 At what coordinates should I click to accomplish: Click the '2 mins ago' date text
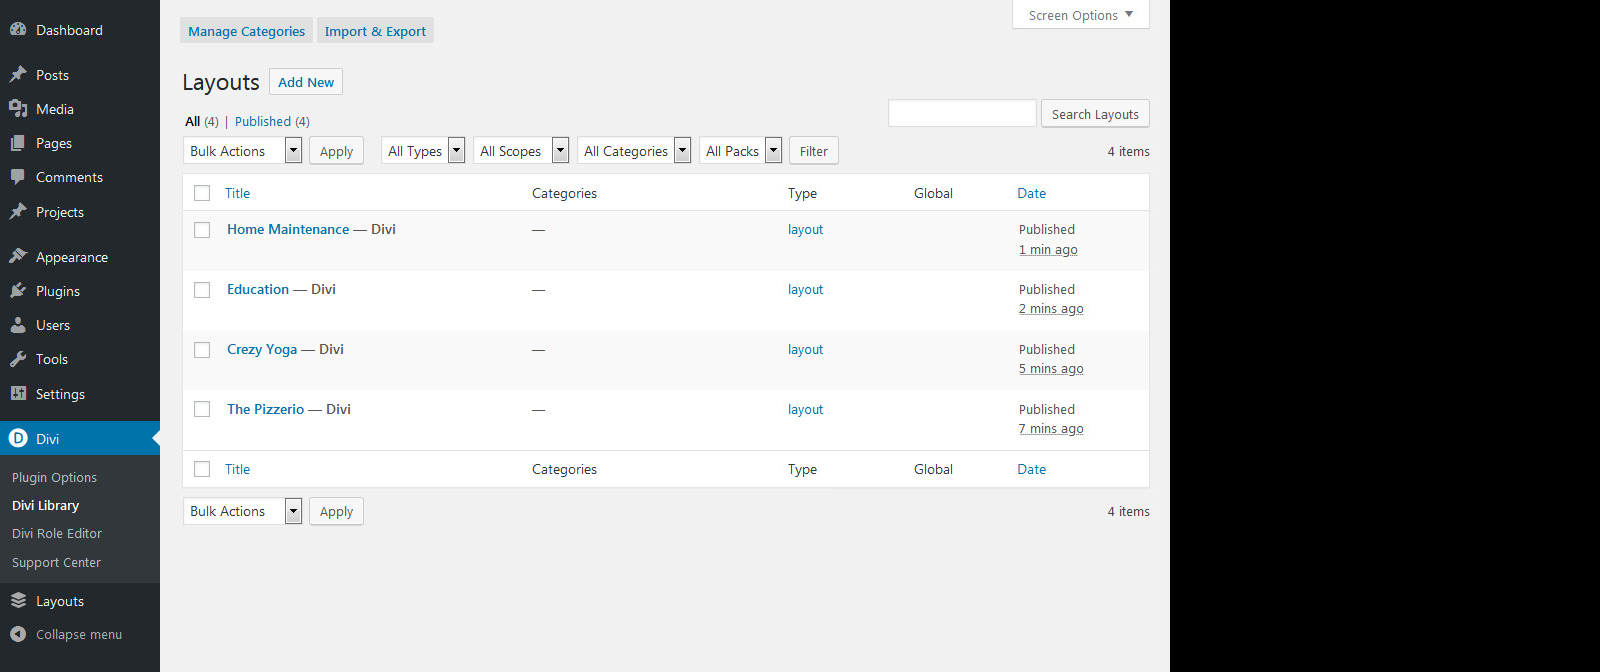tap(1051, 308)
